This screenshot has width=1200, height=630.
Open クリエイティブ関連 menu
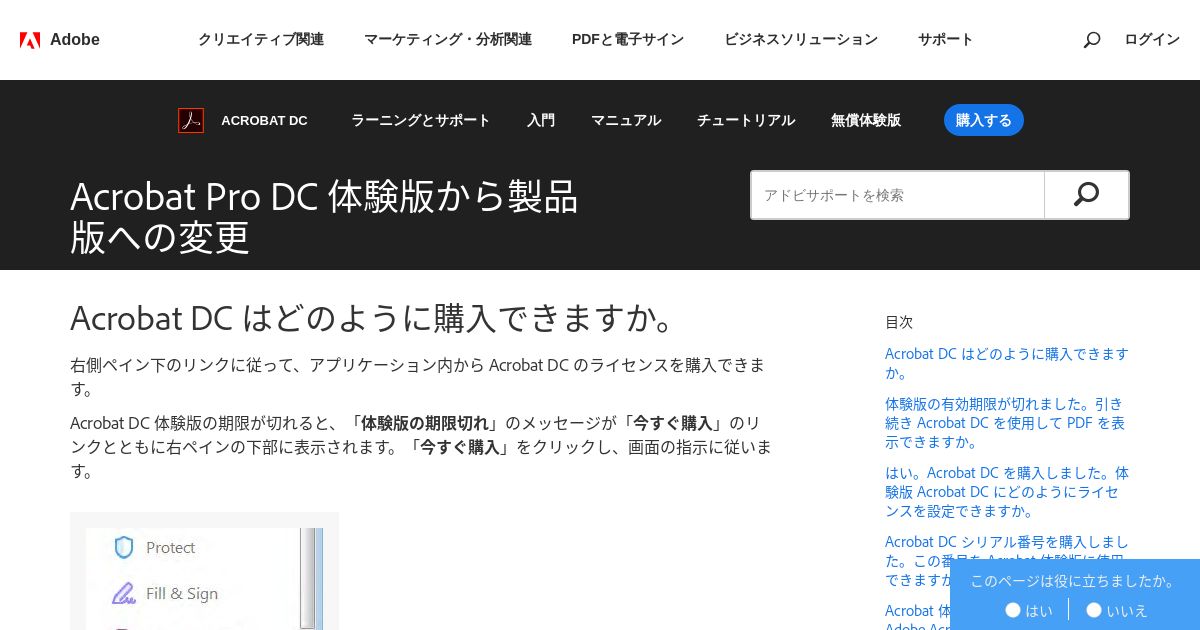click(261, 40)
